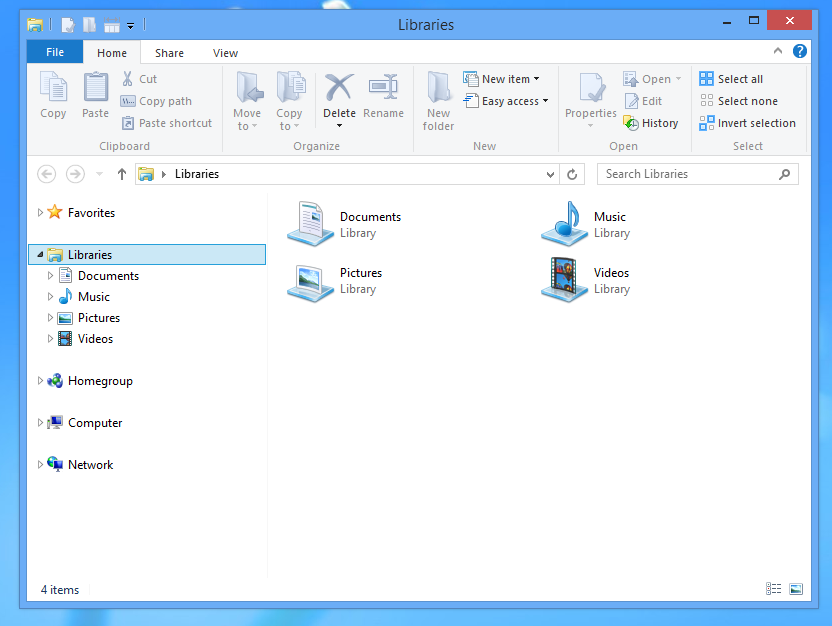Switch to Large icons view in status bar

(796, 588)
